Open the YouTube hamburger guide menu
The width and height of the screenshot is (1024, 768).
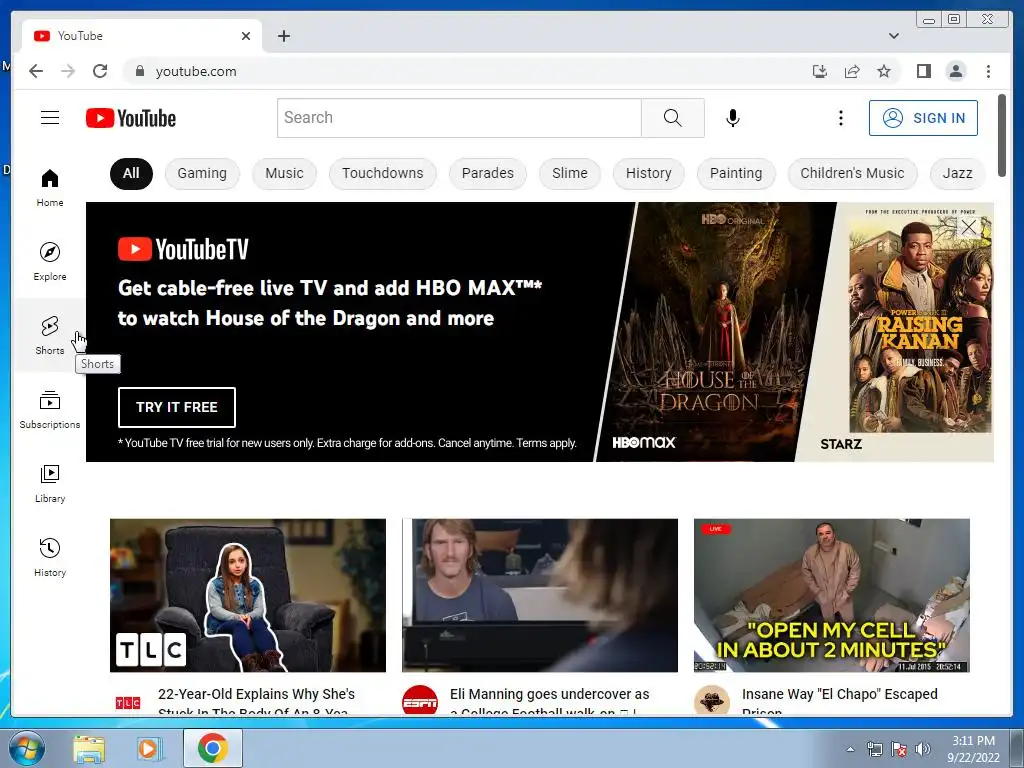[50, 118]
